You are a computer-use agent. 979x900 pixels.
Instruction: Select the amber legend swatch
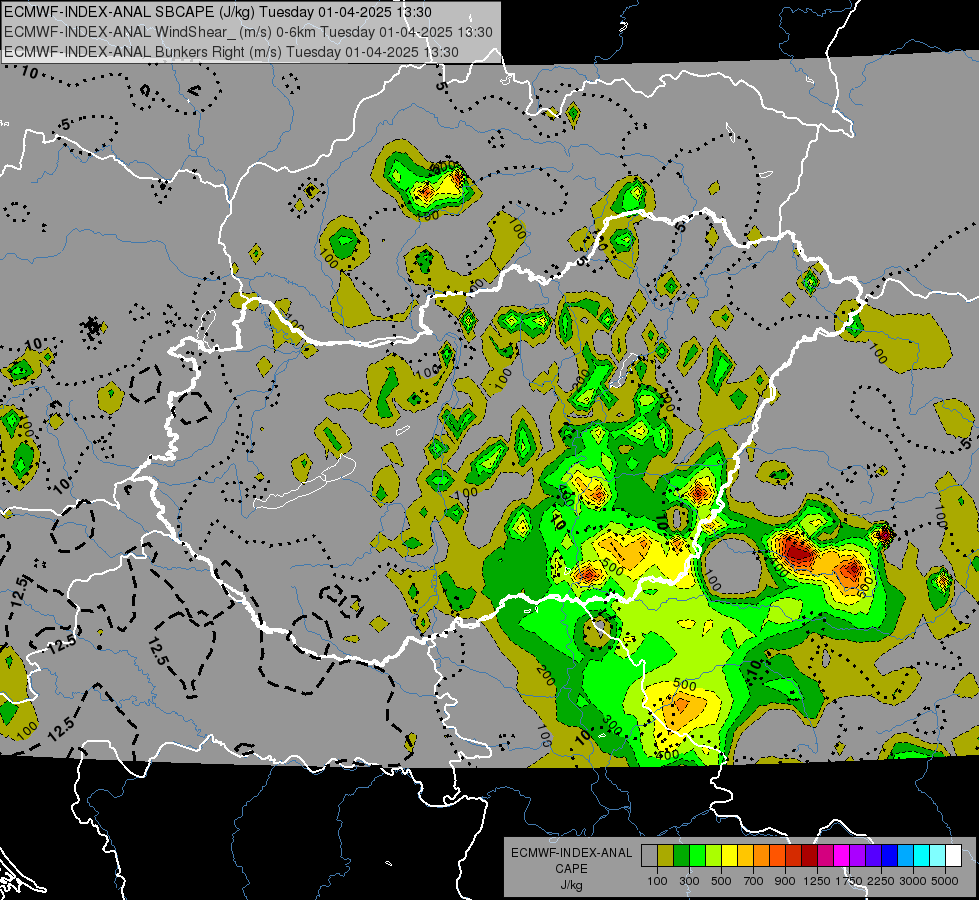point(745,856)
